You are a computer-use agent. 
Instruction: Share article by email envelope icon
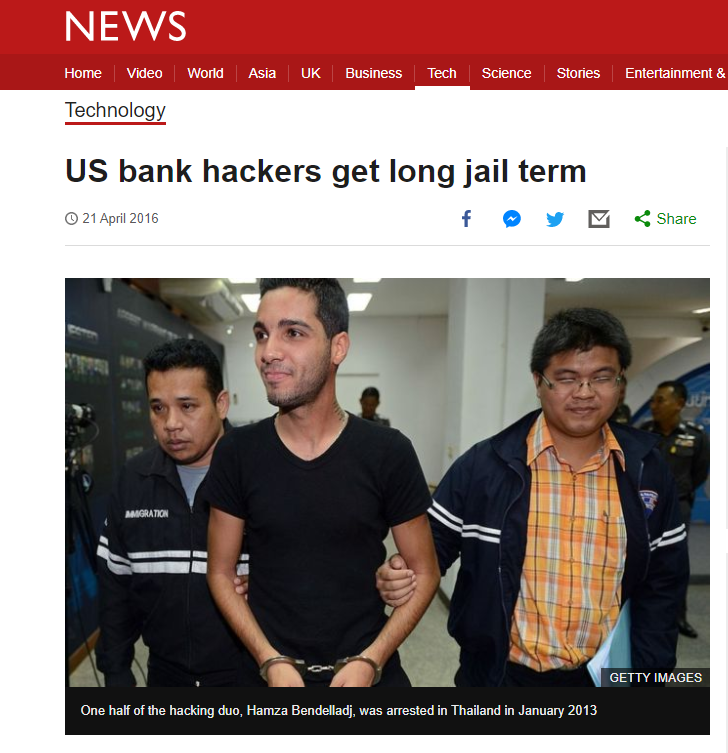click(x=599, y=219)
